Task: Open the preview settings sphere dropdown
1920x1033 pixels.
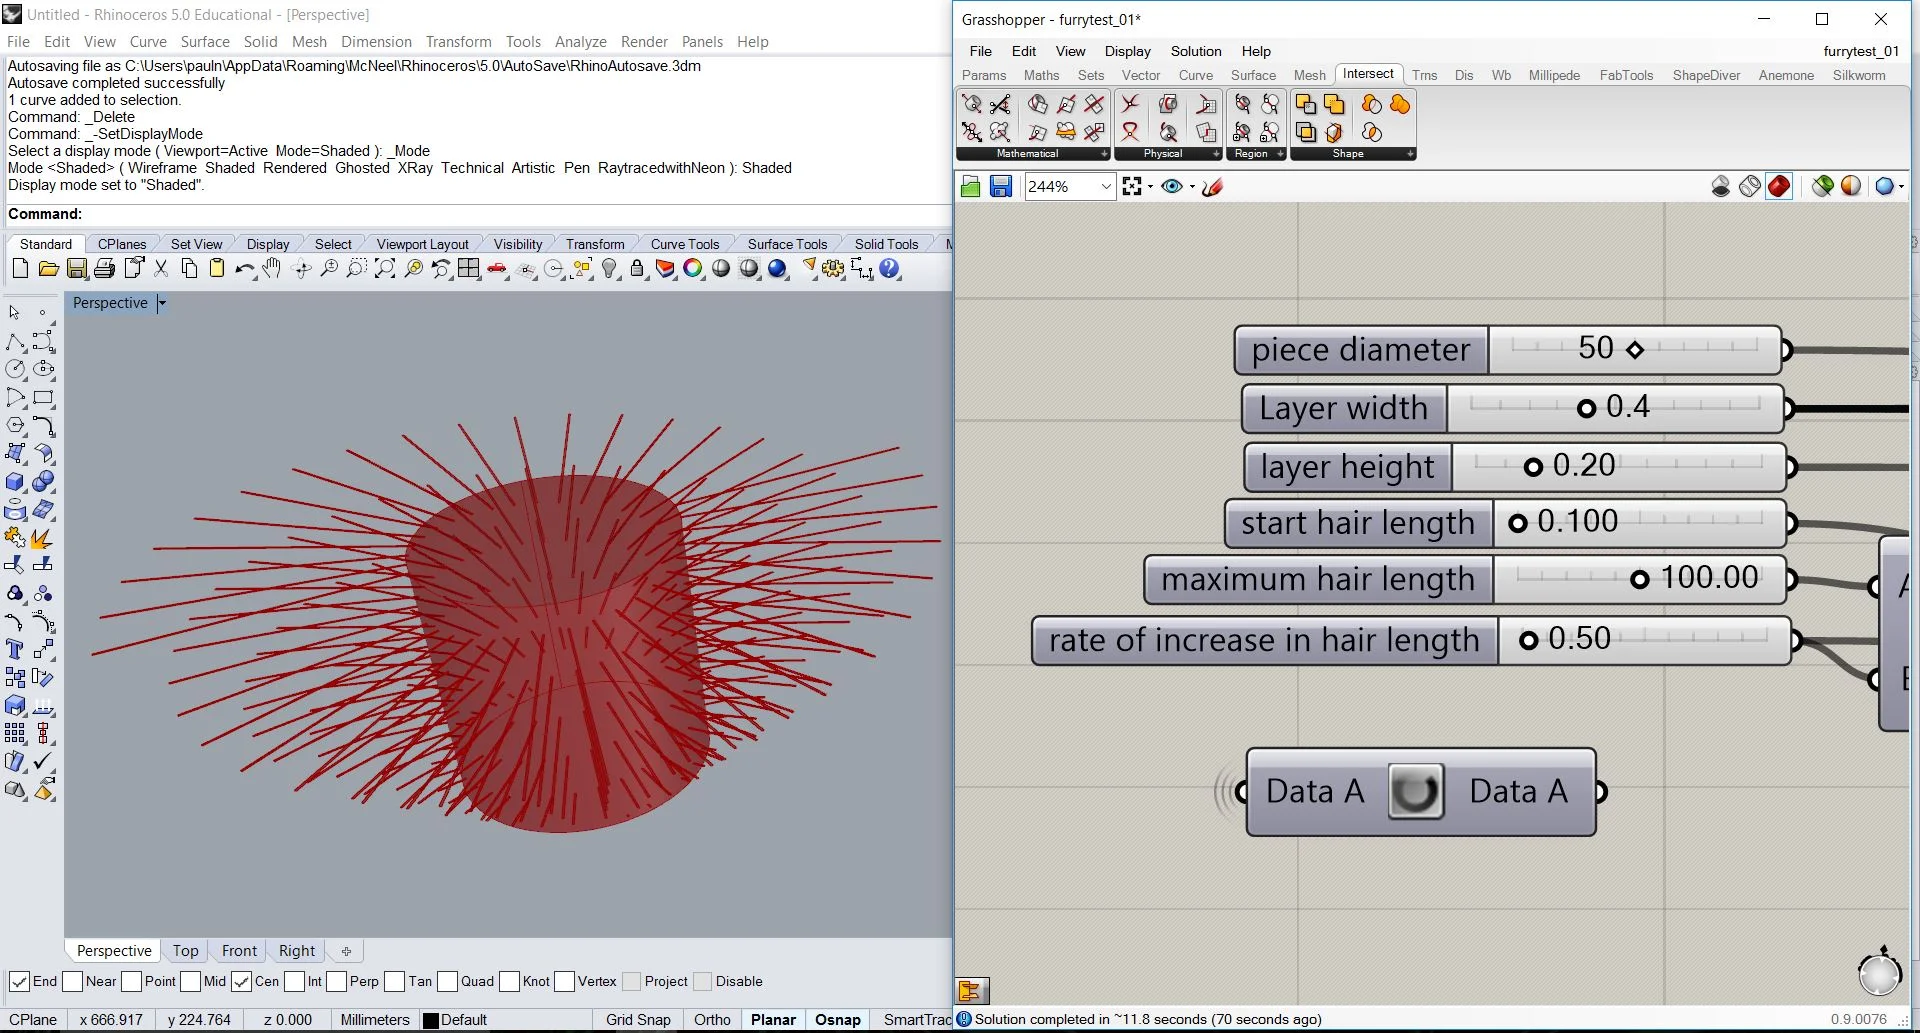Action: tap(1900, 186)
